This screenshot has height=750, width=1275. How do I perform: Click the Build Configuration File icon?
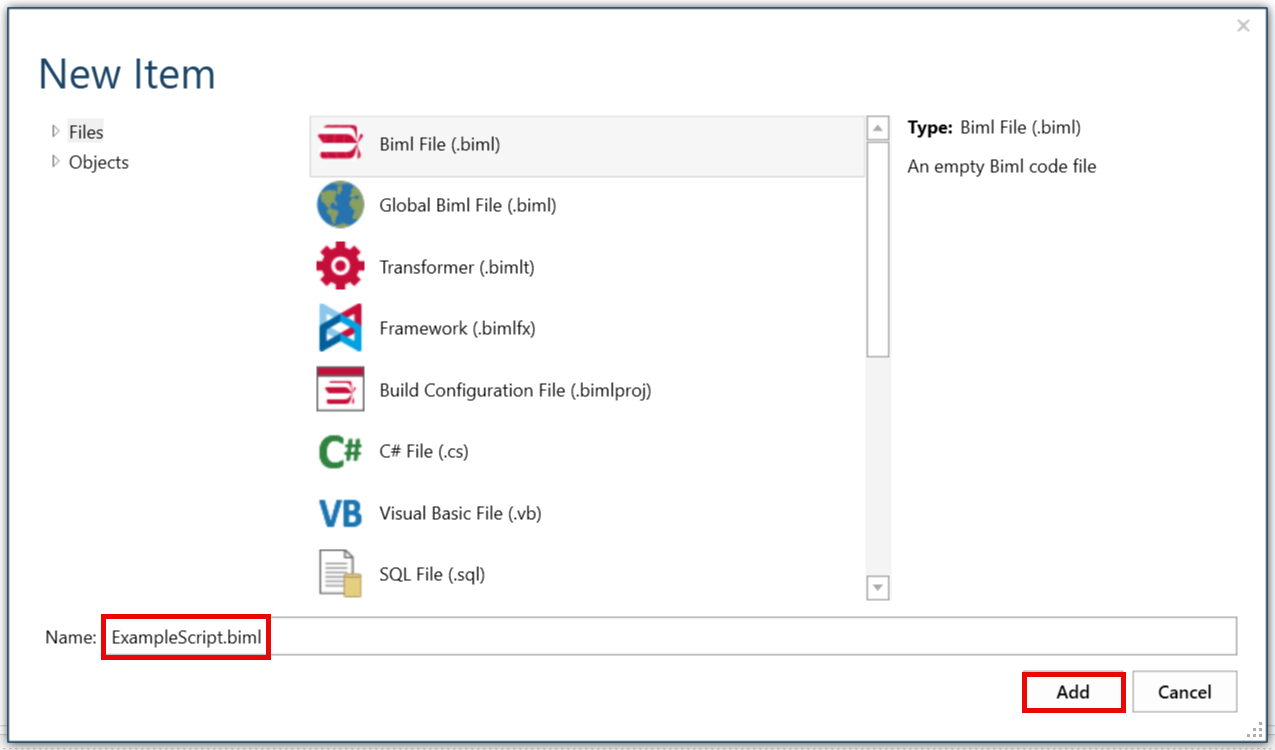point(340,390)
